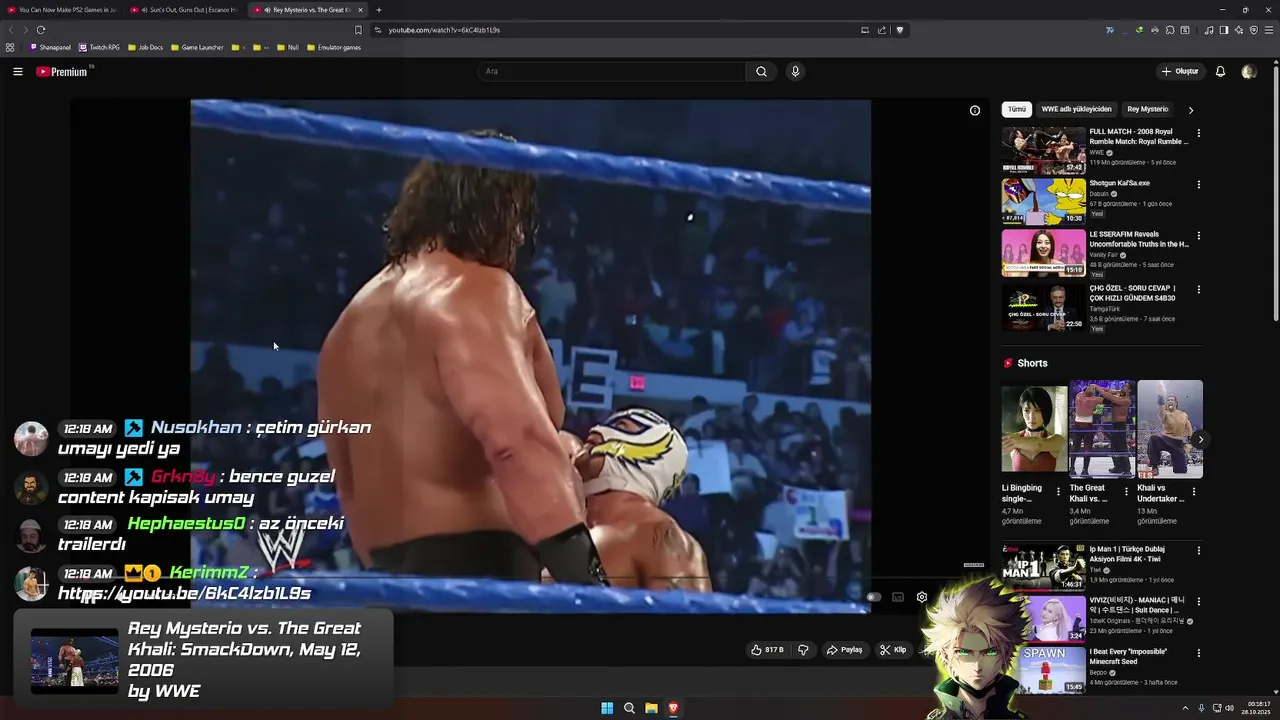1280x720 pixels.
Task: Open video player settings gear
Action: pos(922,597)
